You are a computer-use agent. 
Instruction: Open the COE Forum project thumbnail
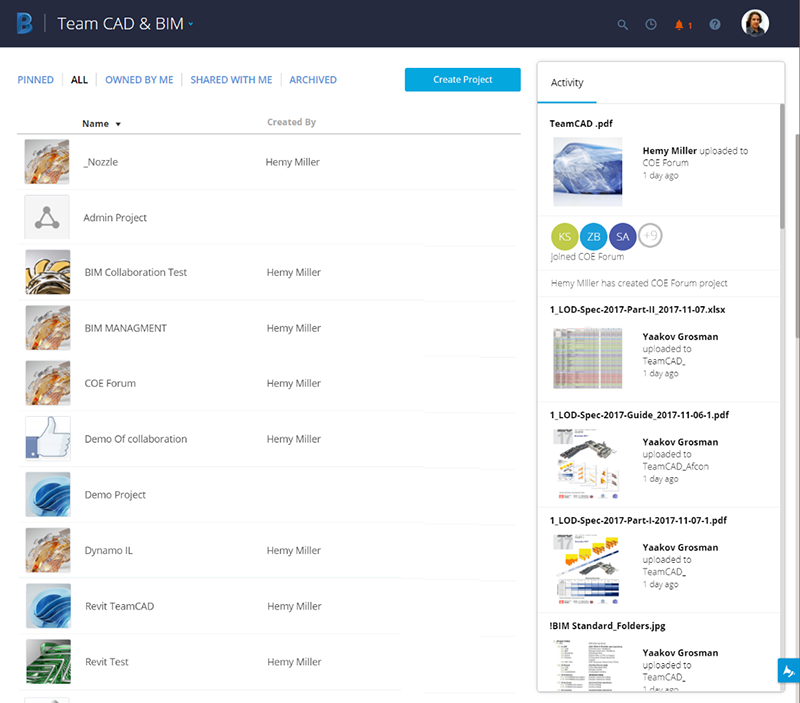48,383
